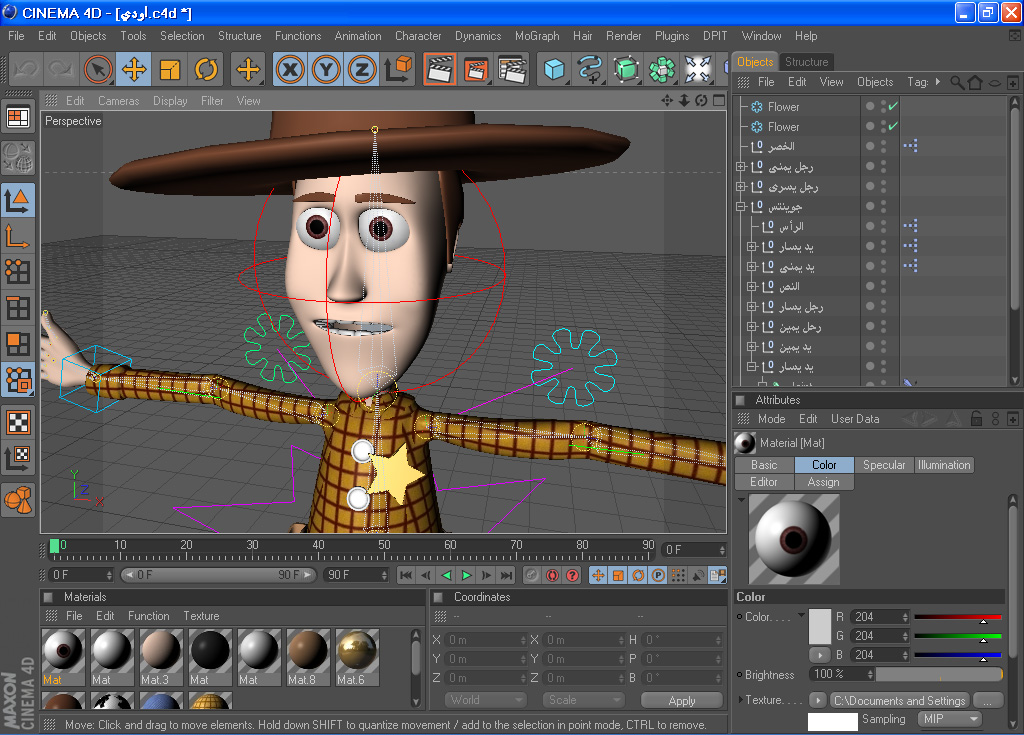Toggle the Z axis lock
The width and height of the screenshot is (1024, 735).
[x=362, y=69]
